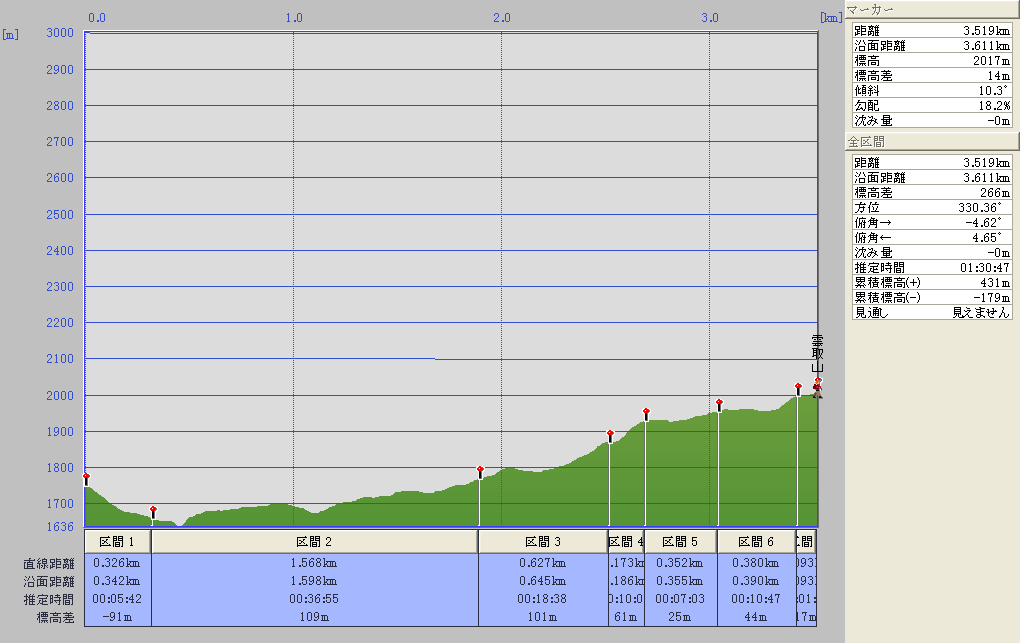Click section 3 elevation difference 101m cell
This screenshot has width=1020, height=643.
tap(542, 618)
